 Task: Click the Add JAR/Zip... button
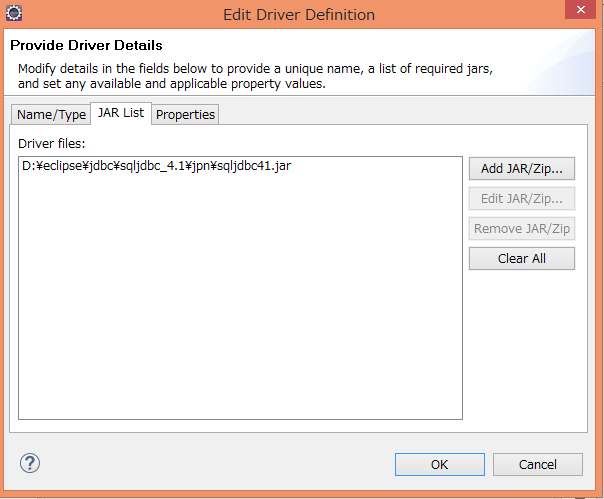pos(522,168)
